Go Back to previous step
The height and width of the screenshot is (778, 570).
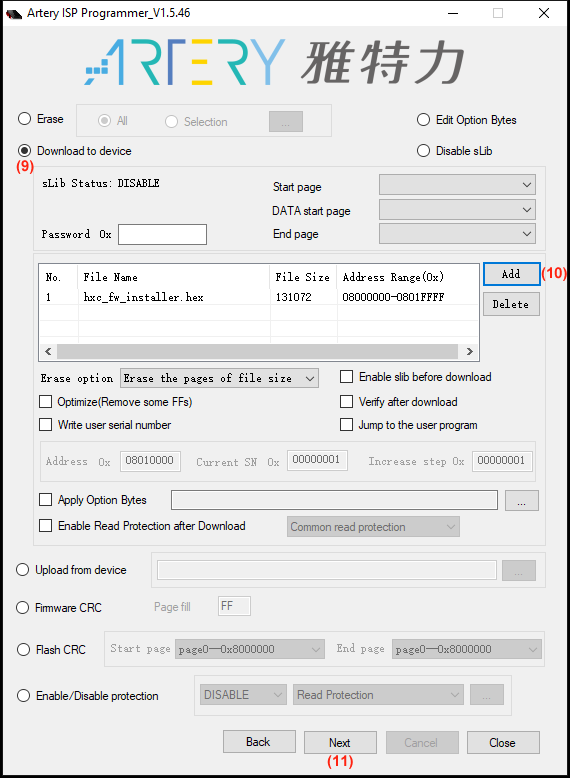[259, 742]
